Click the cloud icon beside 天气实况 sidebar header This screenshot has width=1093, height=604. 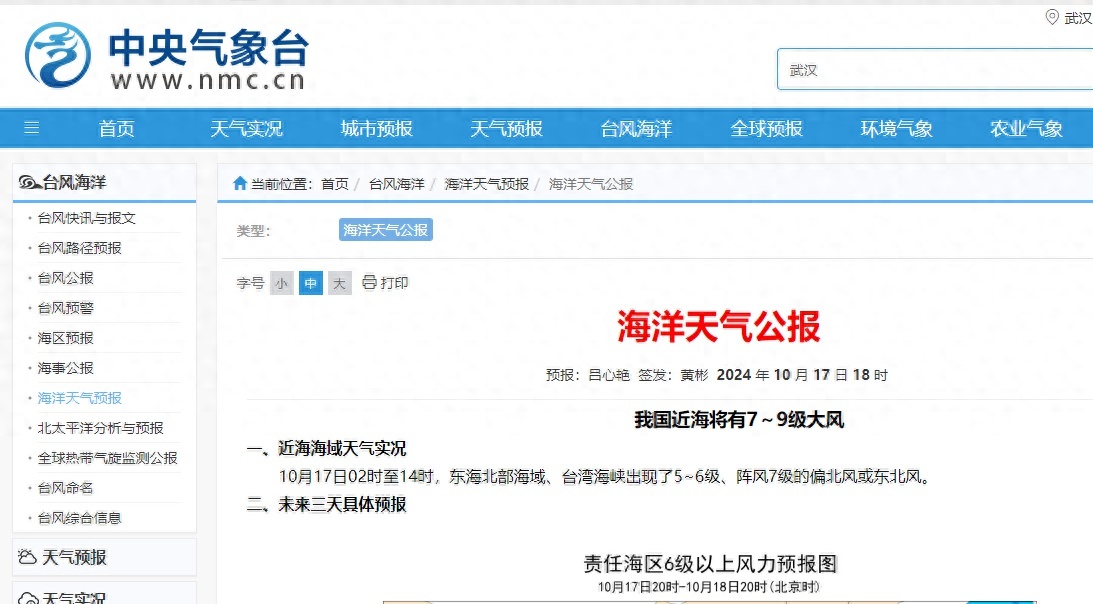click(28, 598)
